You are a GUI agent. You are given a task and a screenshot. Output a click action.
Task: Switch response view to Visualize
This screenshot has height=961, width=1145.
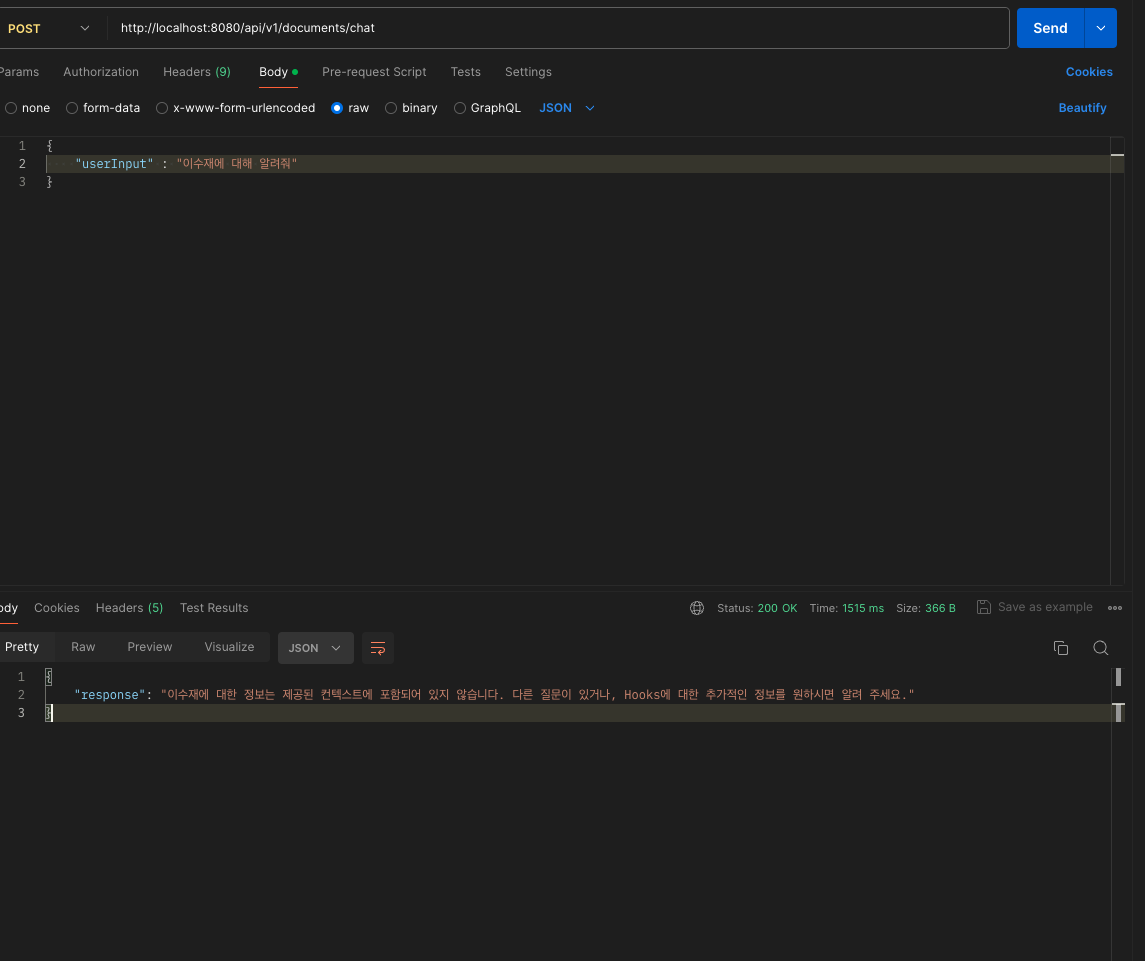click(229, 647)
